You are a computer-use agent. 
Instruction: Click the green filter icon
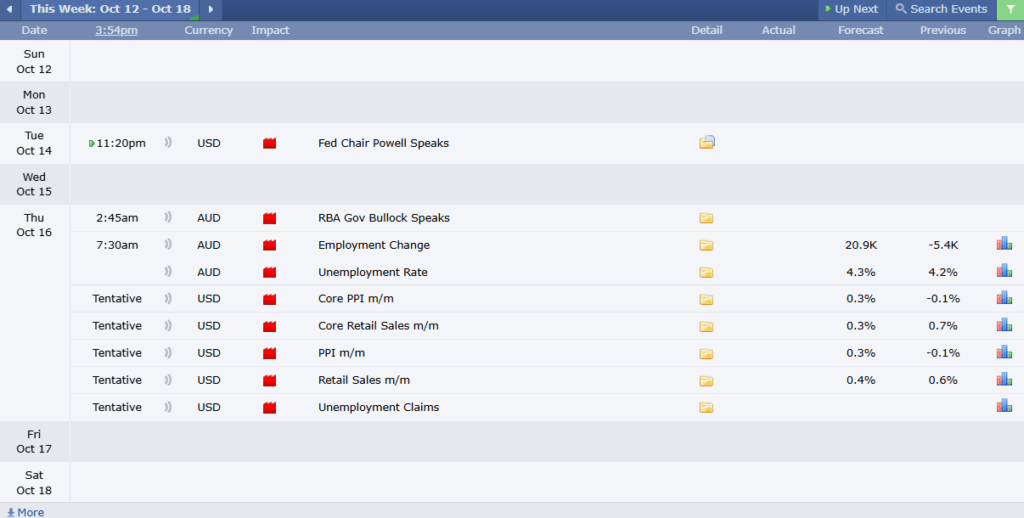[1010, 9]
